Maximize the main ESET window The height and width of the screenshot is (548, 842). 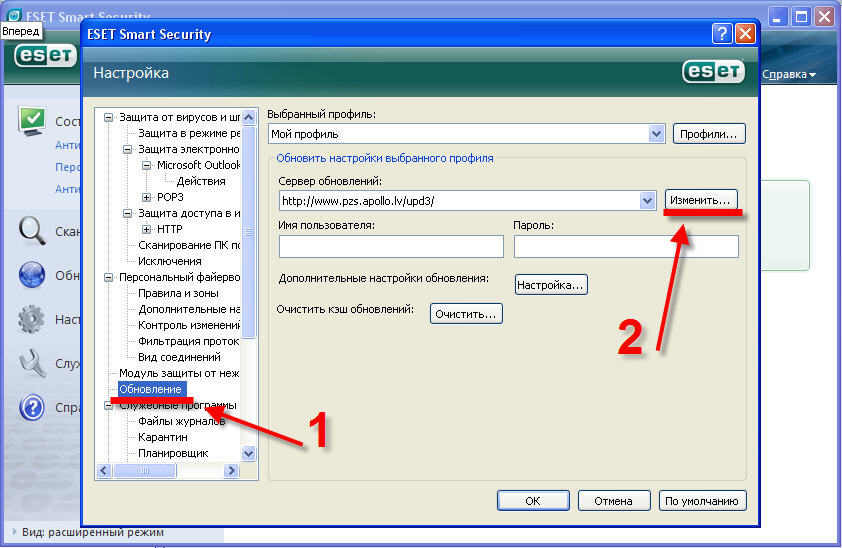coord(801,17)
